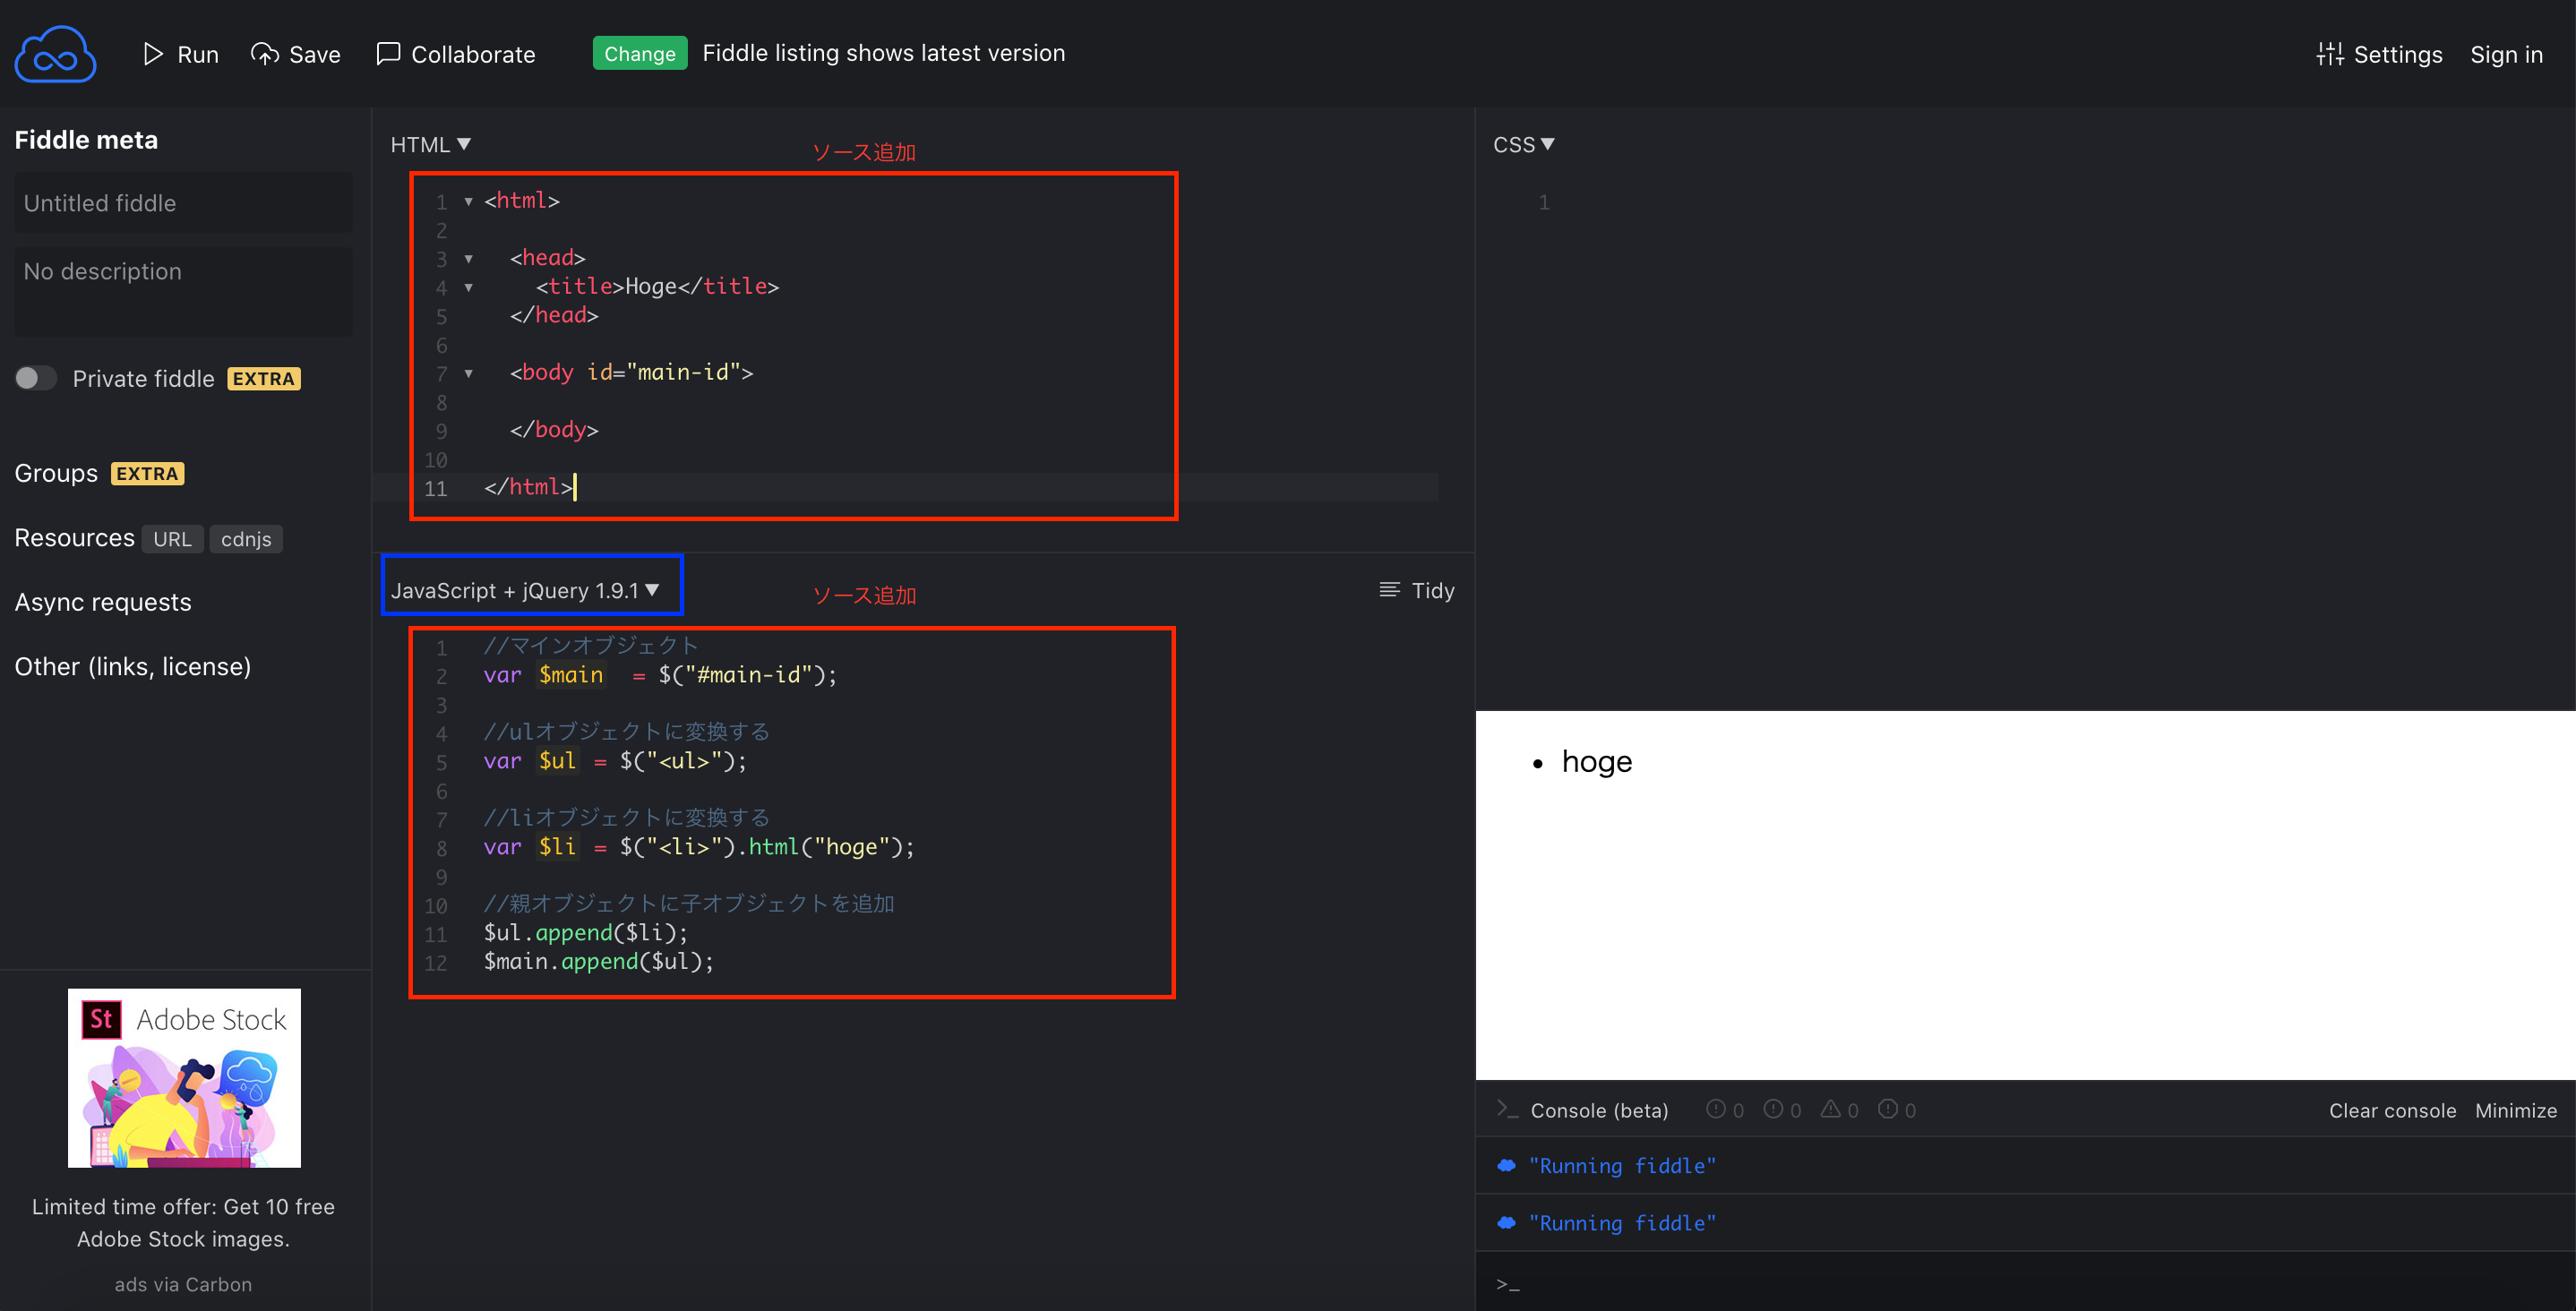Click the Tidy code lines icon
2576x1311 pixels.
coord(1389,590)
